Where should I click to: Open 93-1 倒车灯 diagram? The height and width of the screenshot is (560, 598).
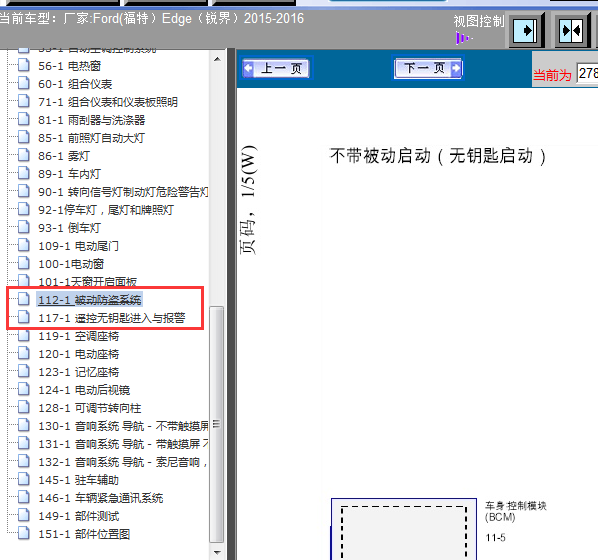(69, 228)
